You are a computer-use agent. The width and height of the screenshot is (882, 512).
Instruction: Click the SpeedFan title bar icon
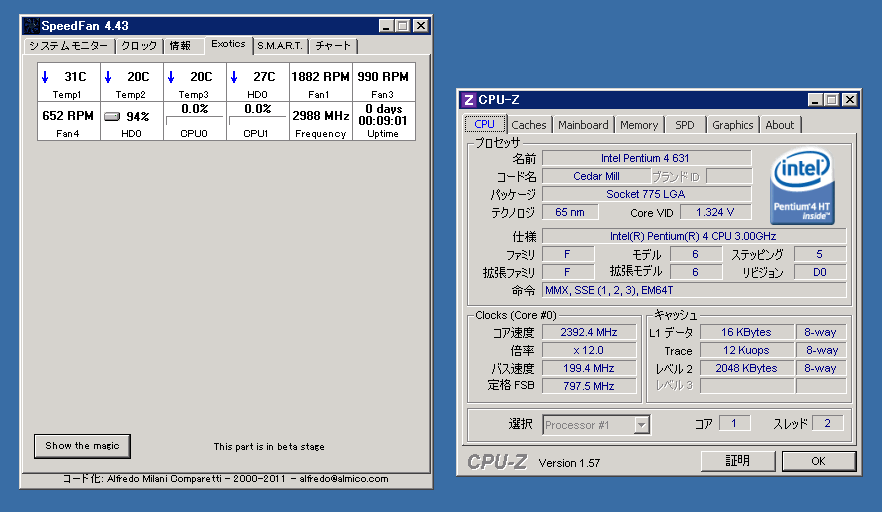click(x=32, y=26)
